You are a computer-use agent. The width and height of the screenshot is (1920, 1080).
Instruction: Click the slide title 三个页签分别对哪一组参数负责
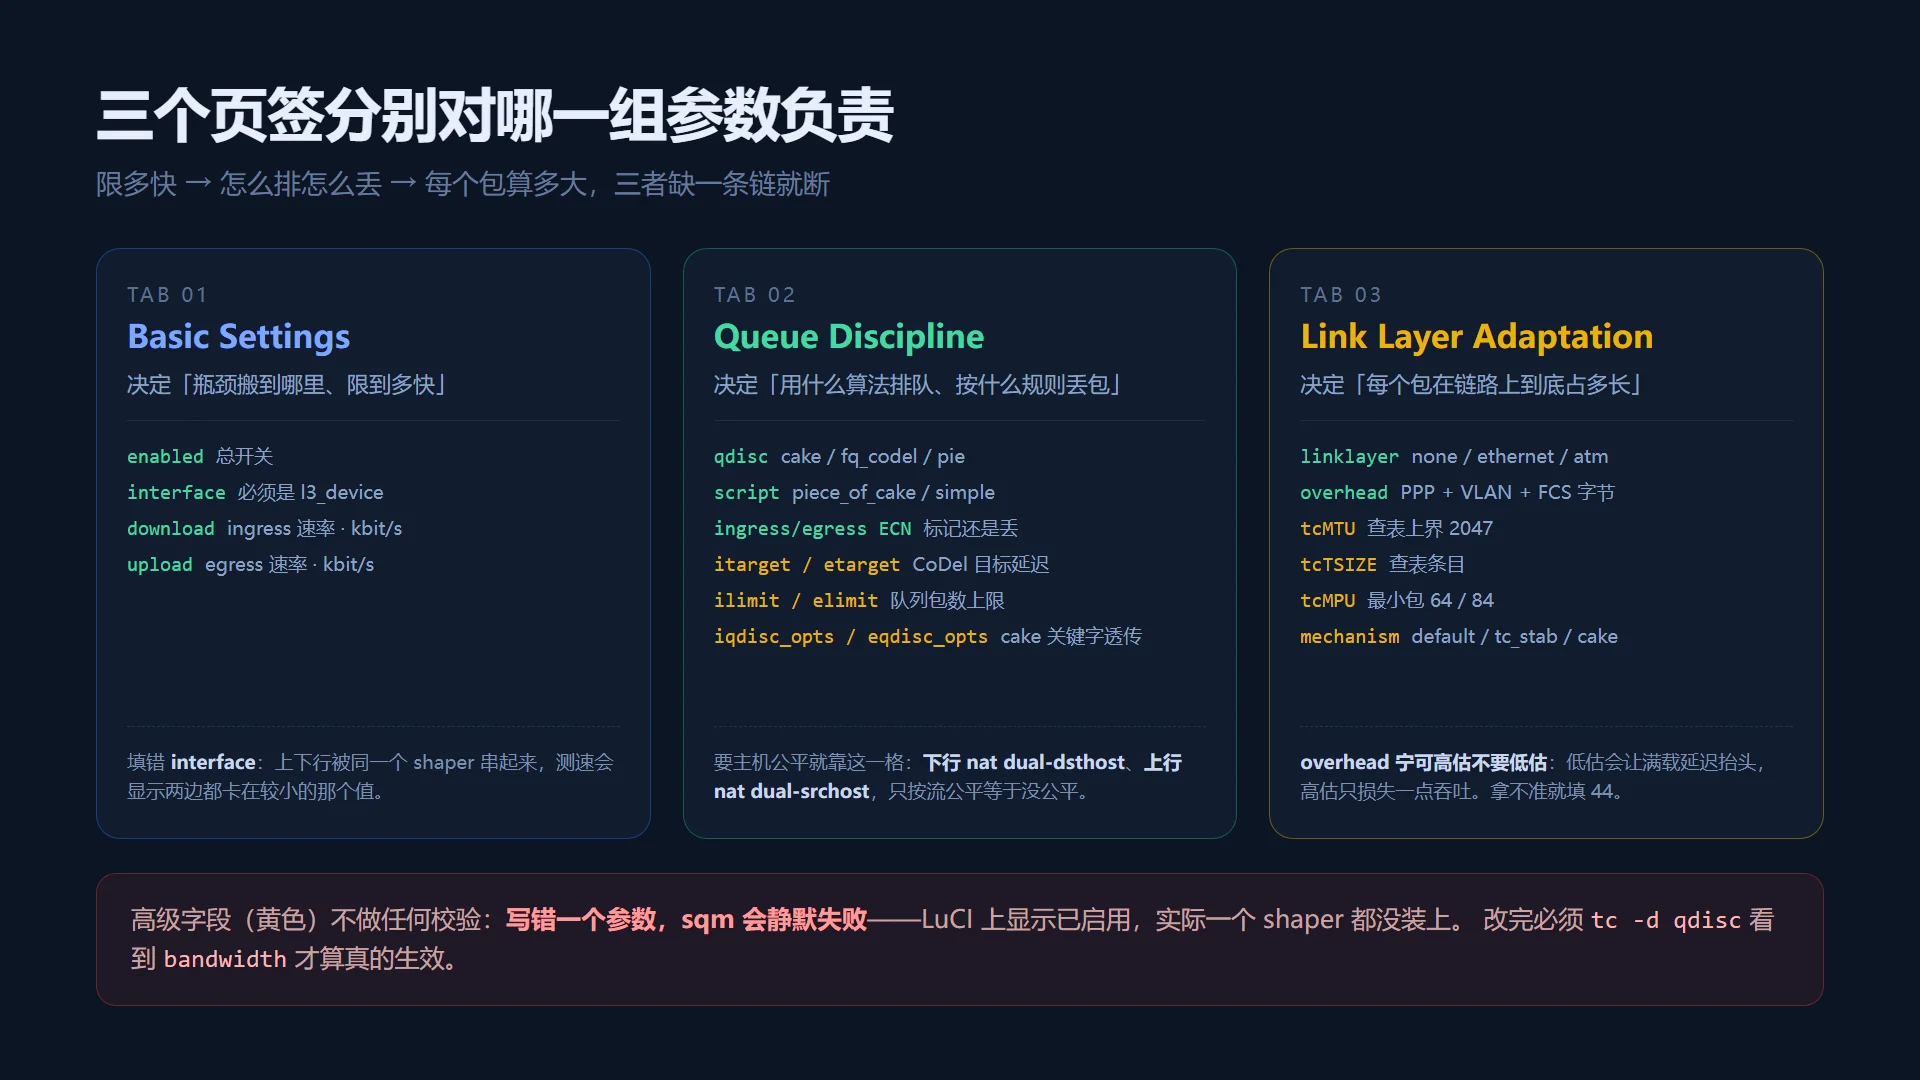click(495, 116)
